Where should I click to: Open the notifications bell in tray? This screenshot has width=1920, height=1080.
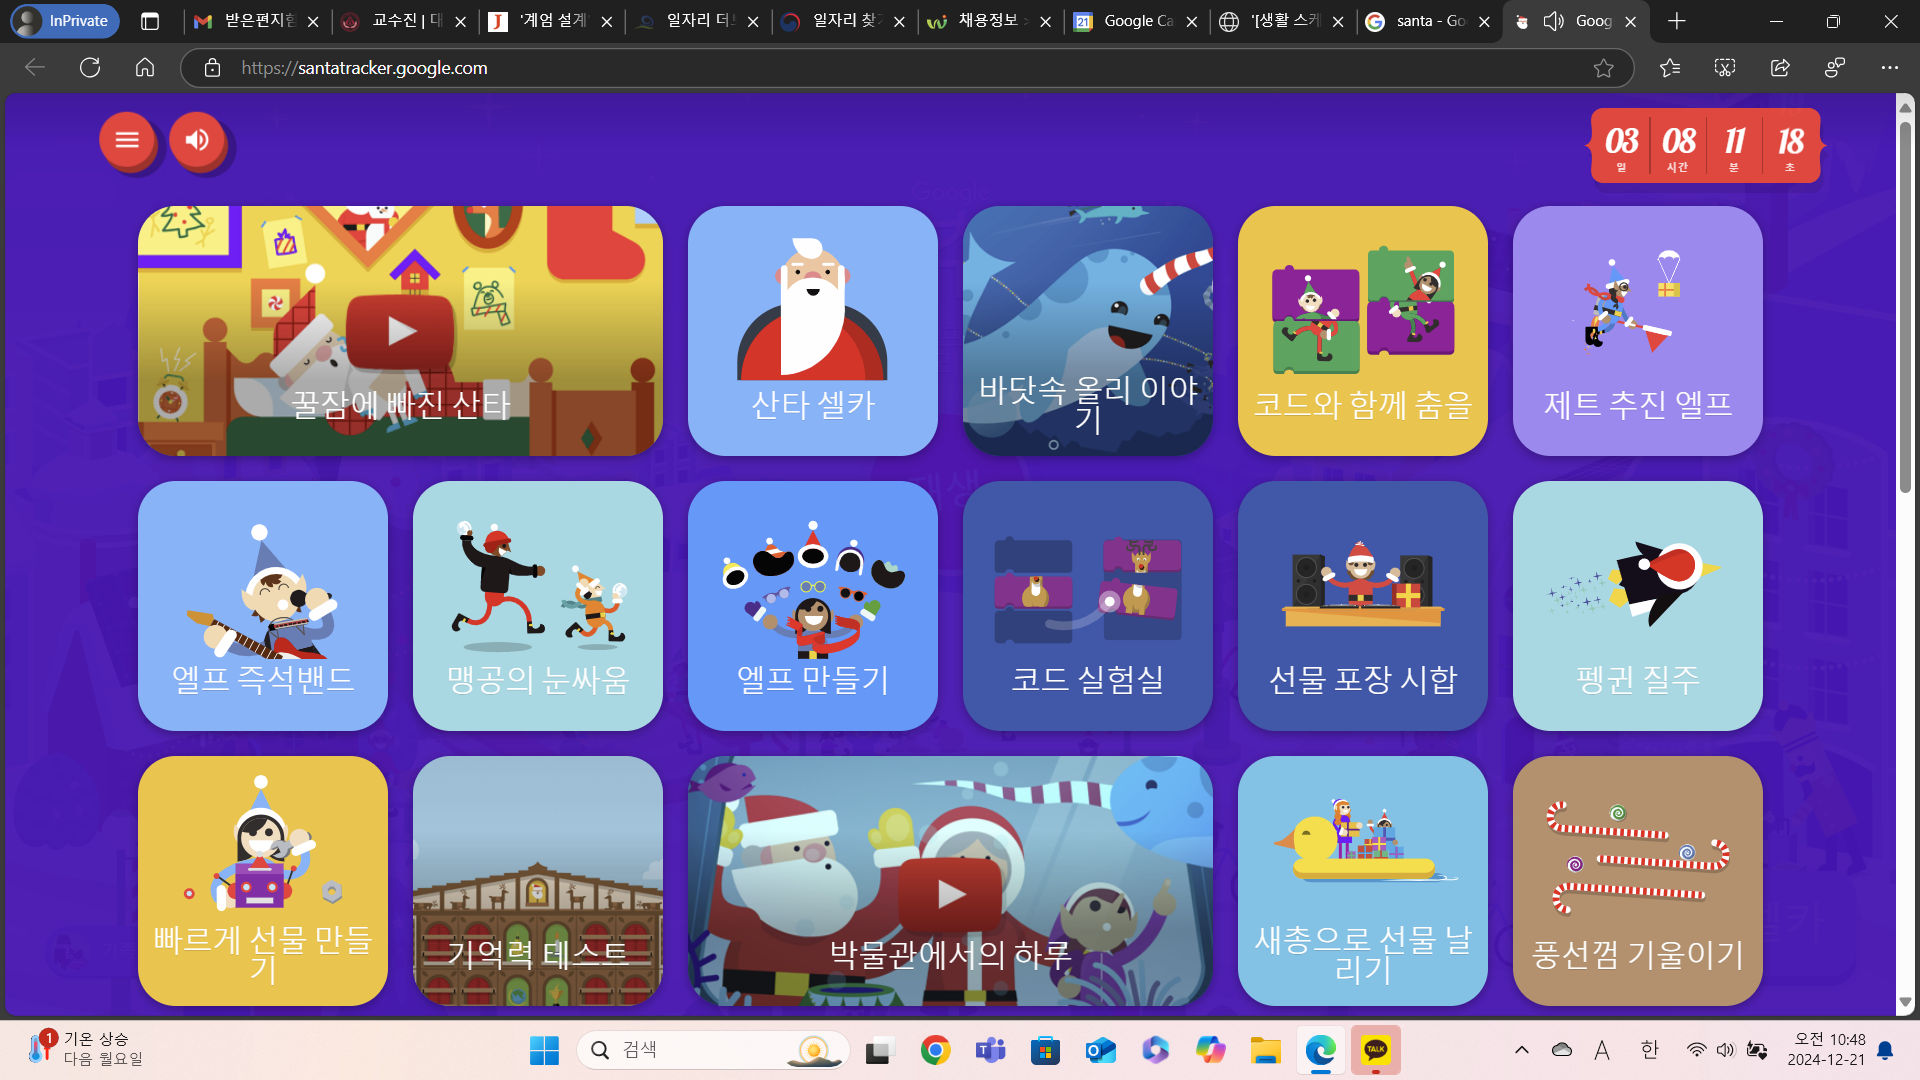coord(1885,1050)
